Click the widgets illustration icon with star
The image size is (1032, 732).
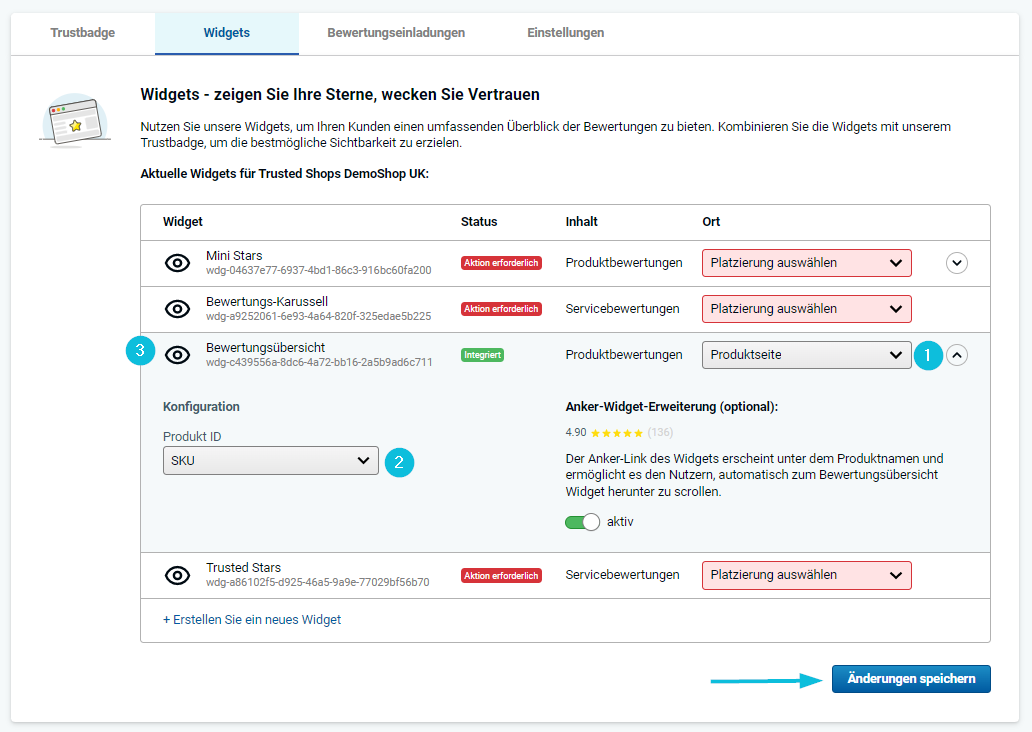[70, 122]
